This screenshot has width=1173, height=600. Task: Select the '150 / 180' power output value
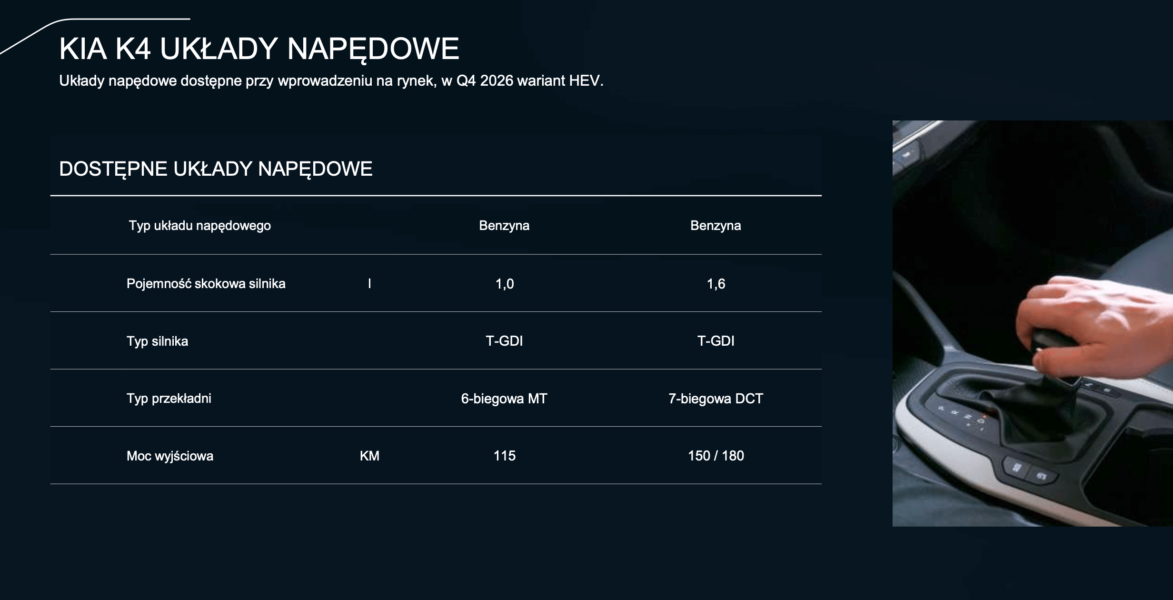pyautogui.click(x=715, y=456)
